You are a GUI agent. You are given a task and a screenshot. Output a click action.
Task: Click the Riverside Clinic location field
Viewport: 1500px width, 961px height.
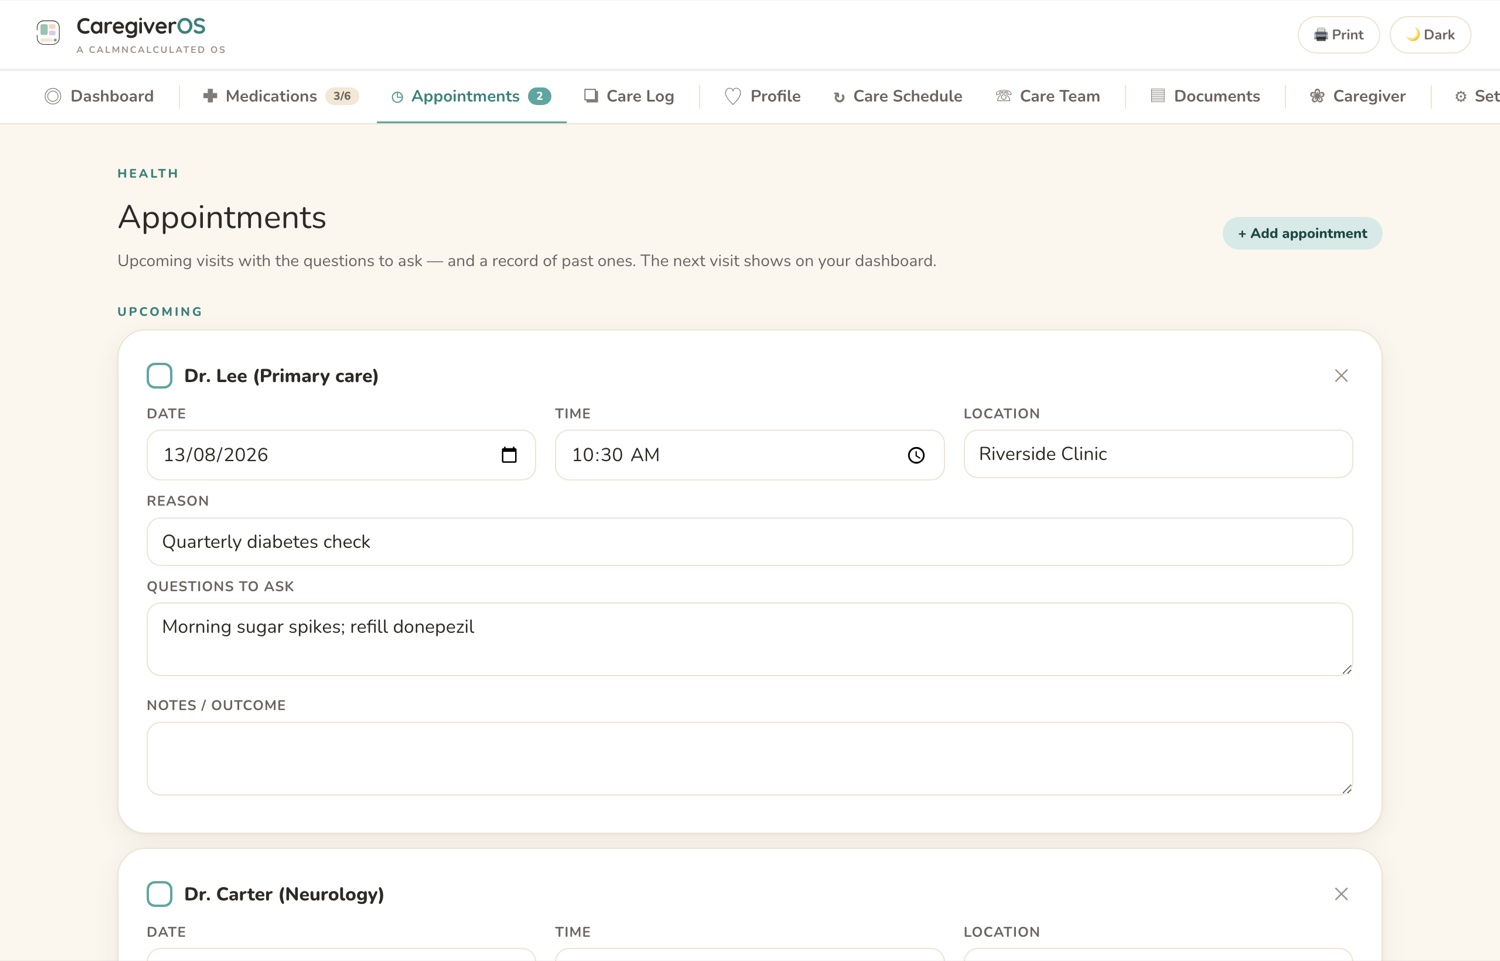pyautogui.click(x=1158, y=454)
